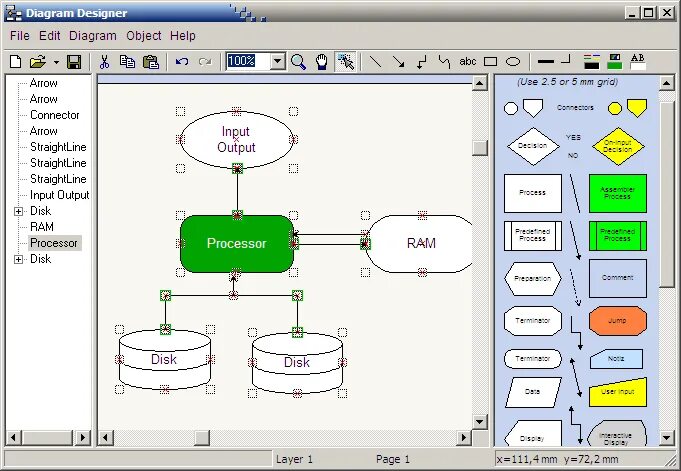
Task: Click the canvas horizontal scrollbar right arrow
Action: point(464,437)
